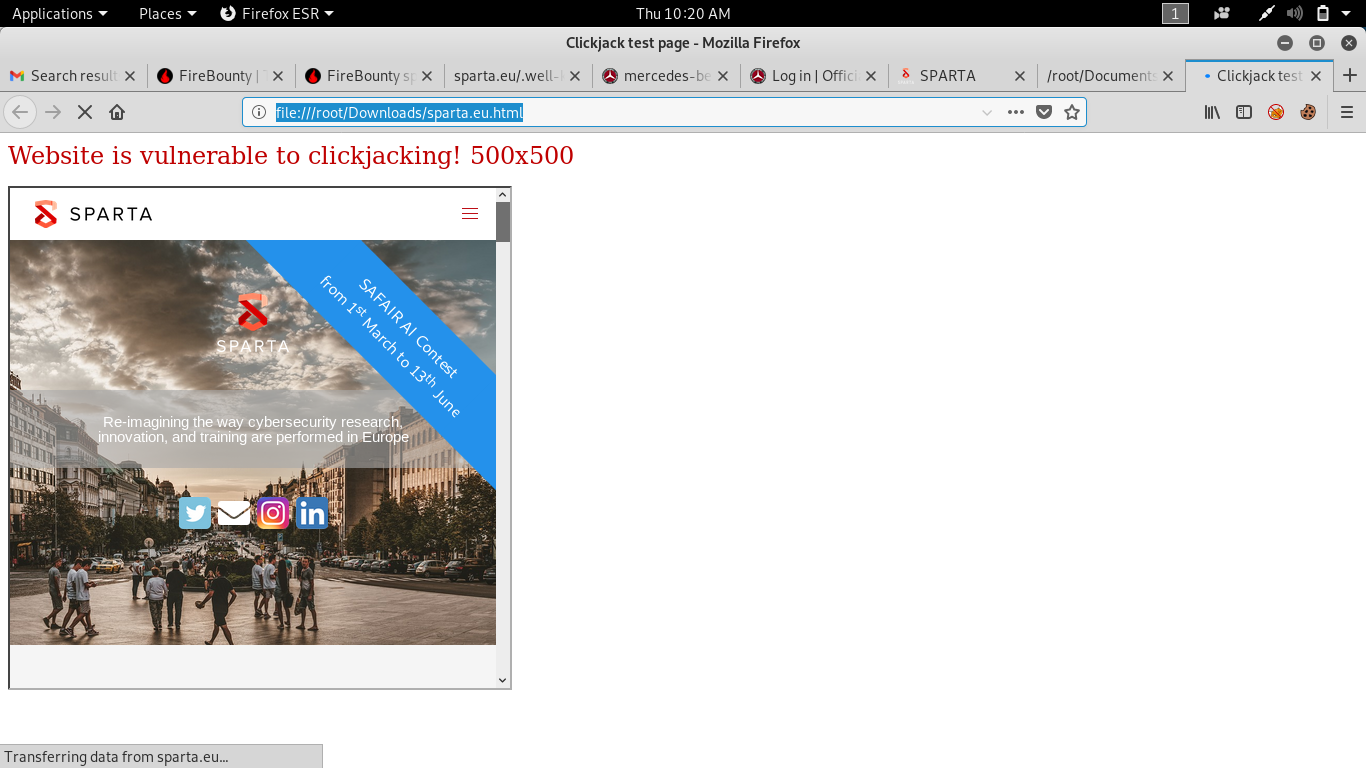Screen dimensions: 1366x768
Task: Click the Twitter icon in the framed page
Action: click(195, 513)
